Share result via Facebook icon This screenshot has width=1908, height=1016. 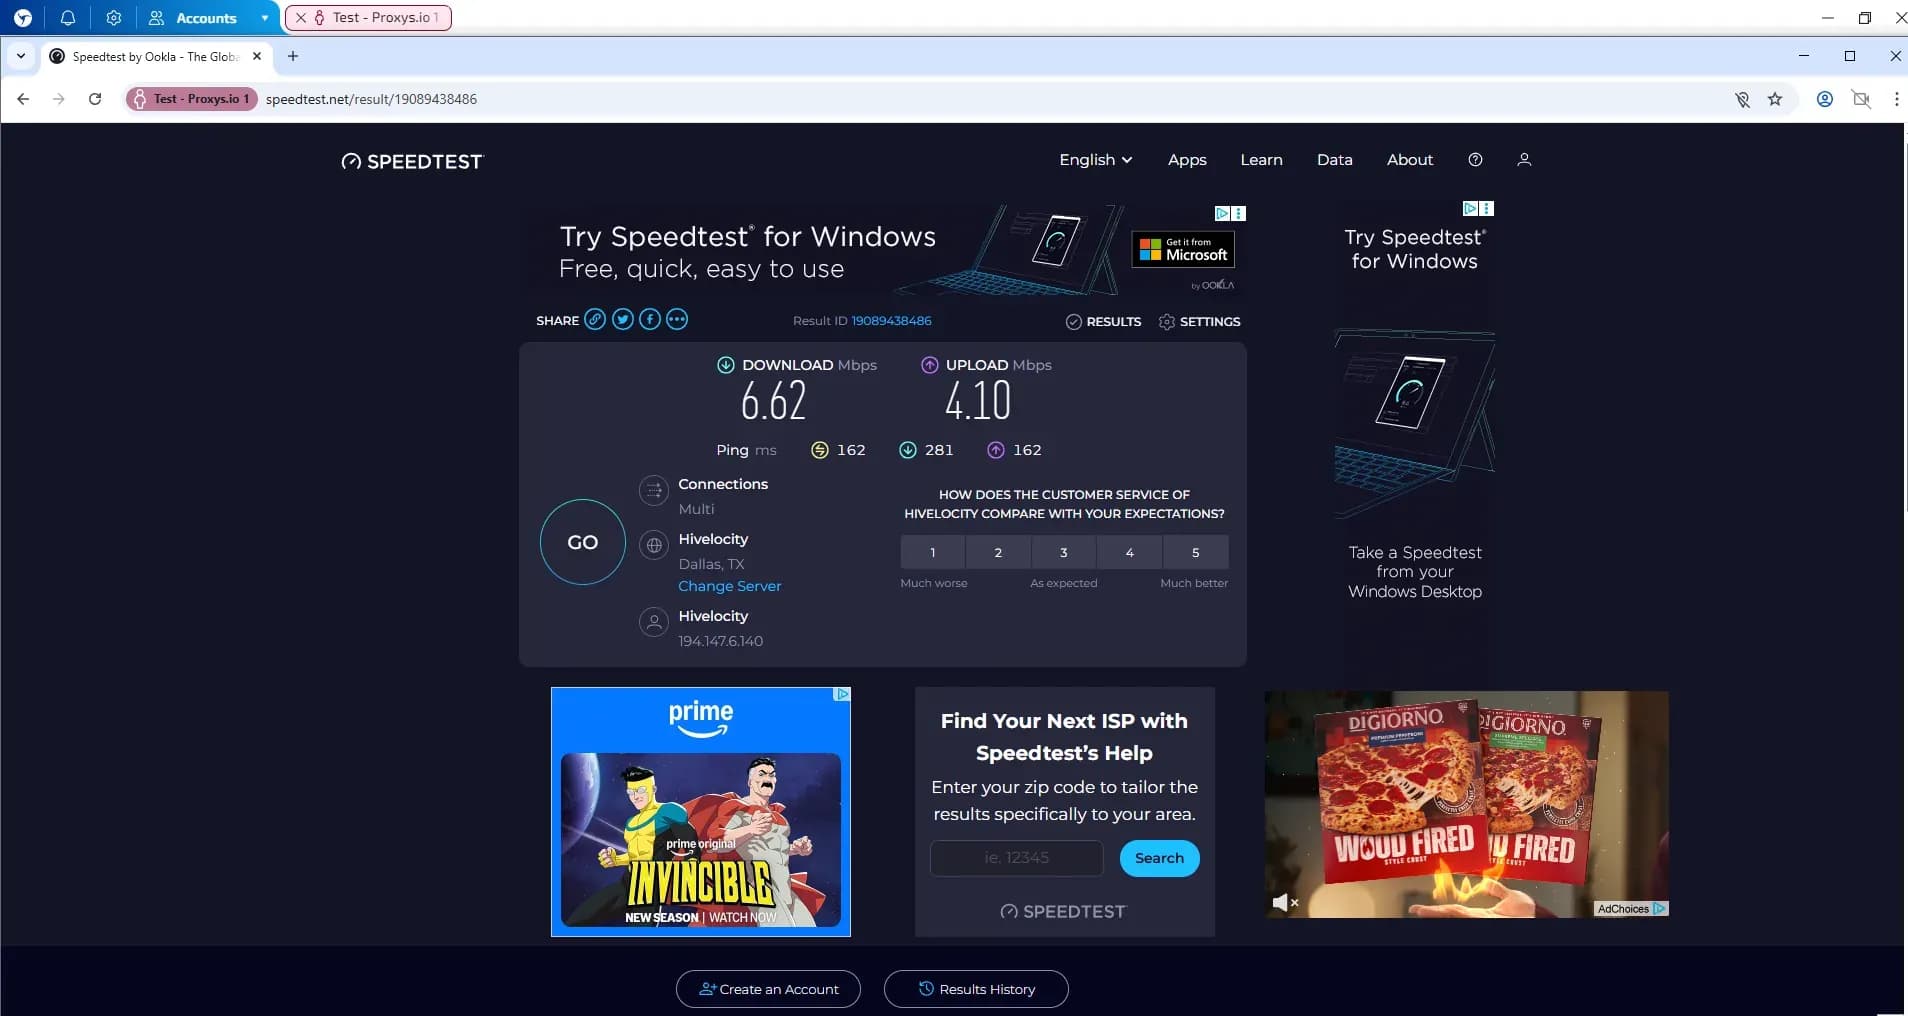tap(650, 320)
